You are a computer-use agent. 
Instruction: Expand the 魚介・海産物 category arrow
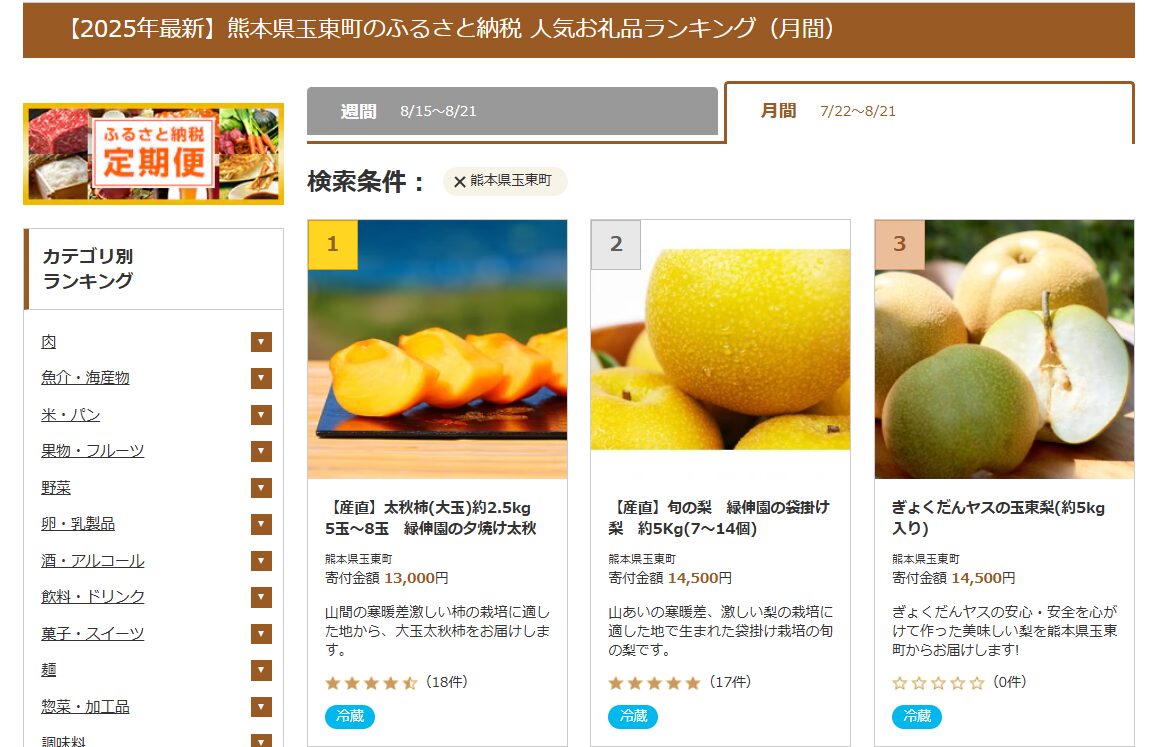(261, 378)
